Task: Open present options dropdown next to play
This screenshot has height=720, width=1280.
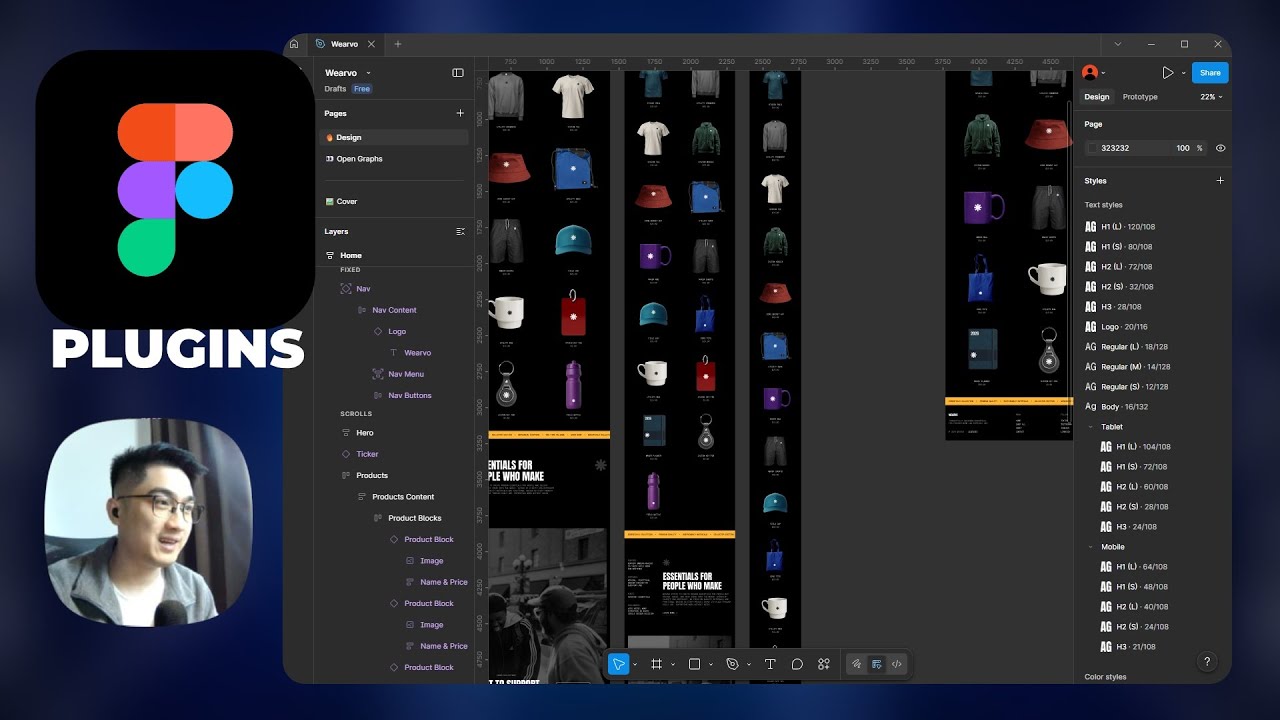Action: click(x=1183, y=73)
